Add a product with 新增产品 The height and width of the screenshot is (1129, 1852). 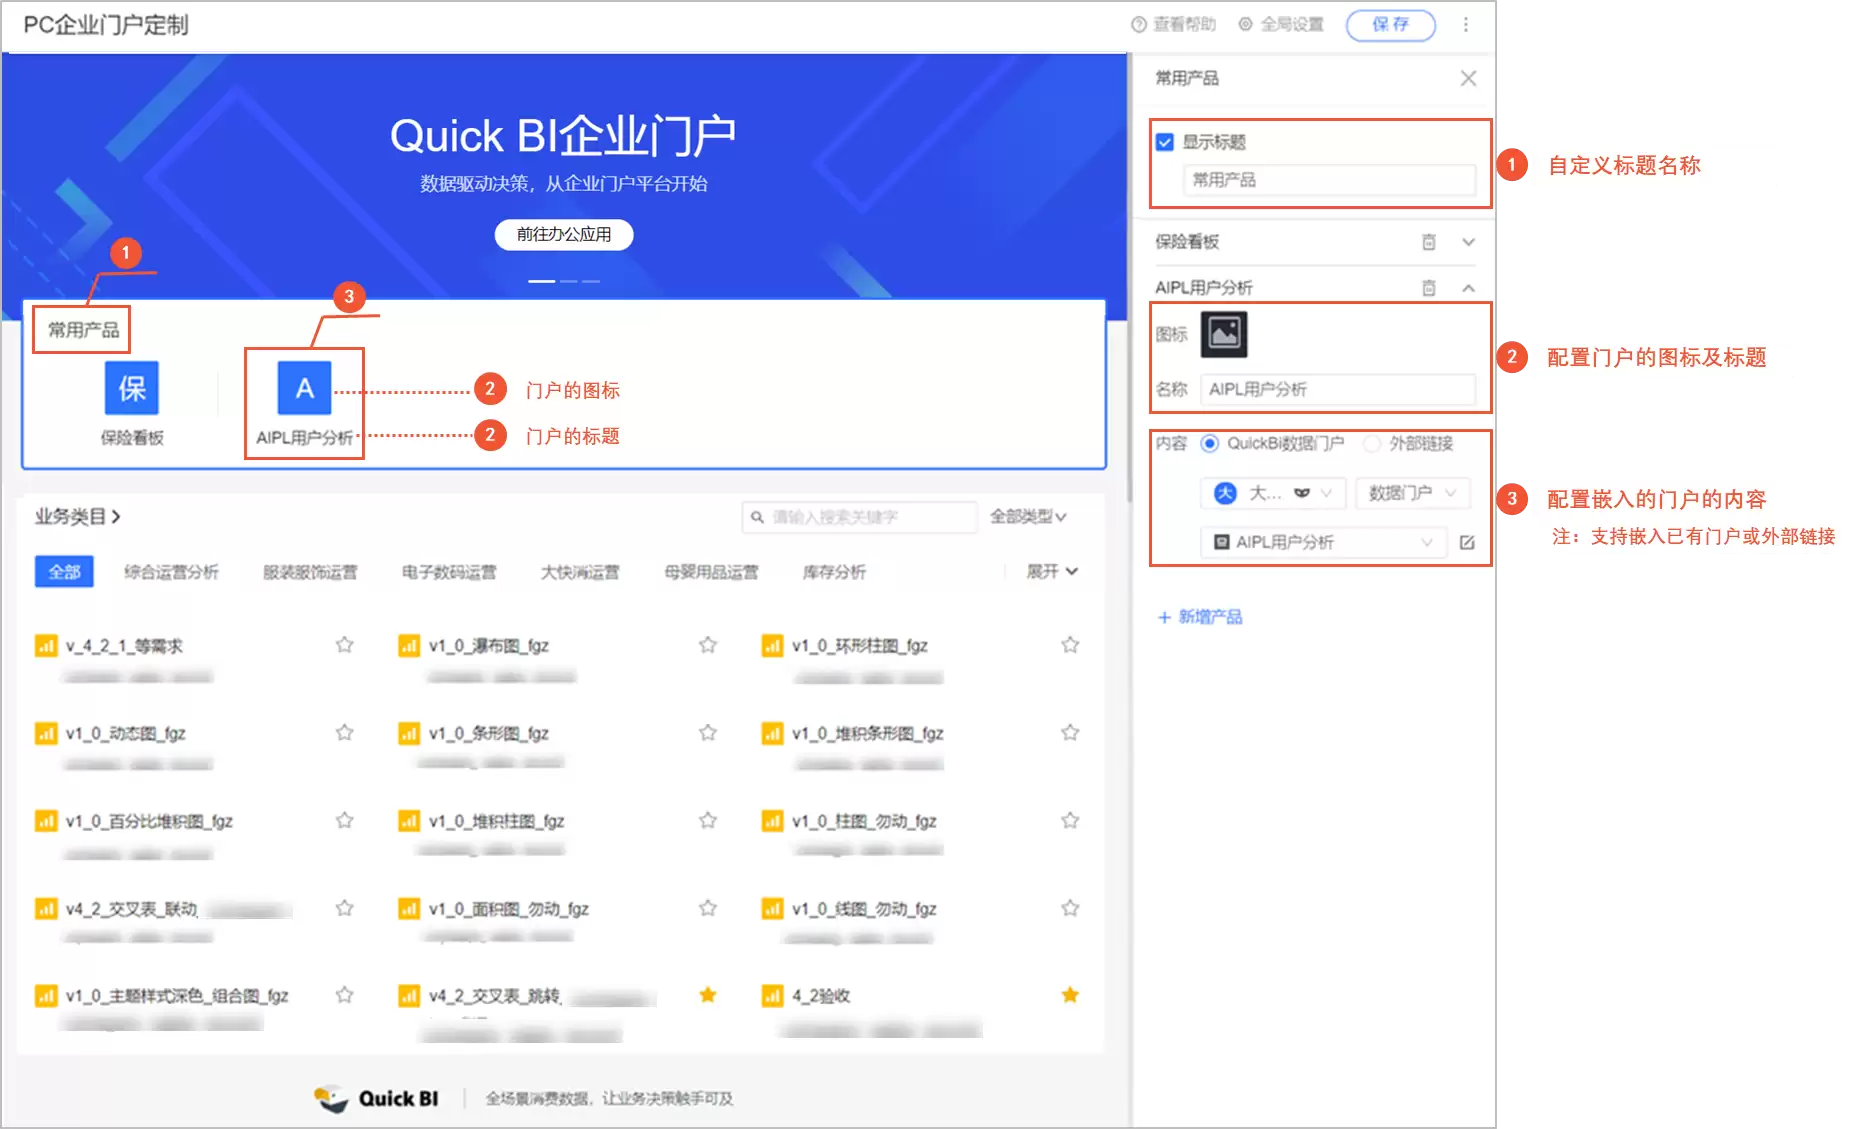pyautogui.click(x=1200, y=617)
